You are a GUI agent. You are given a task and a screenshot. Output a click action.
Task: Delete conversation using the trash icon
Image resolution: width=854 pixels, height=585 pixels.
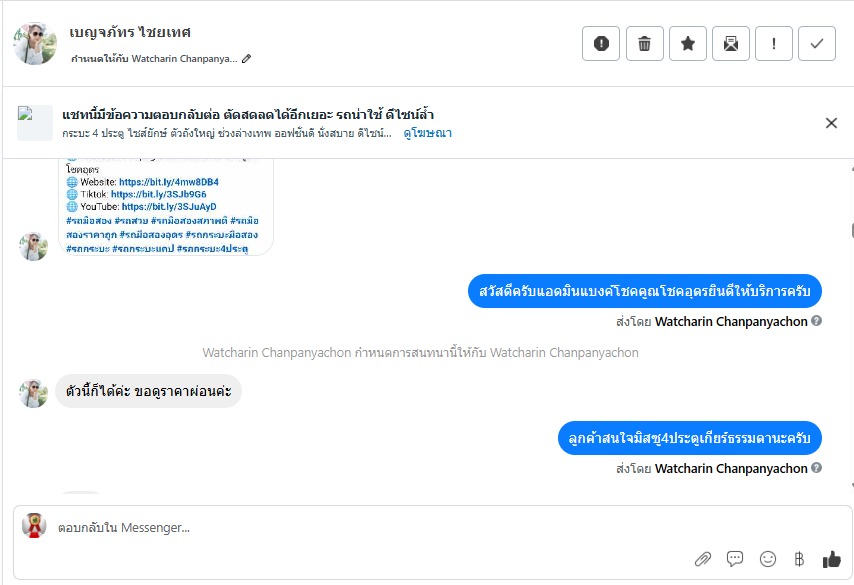[x=645, y=43]
